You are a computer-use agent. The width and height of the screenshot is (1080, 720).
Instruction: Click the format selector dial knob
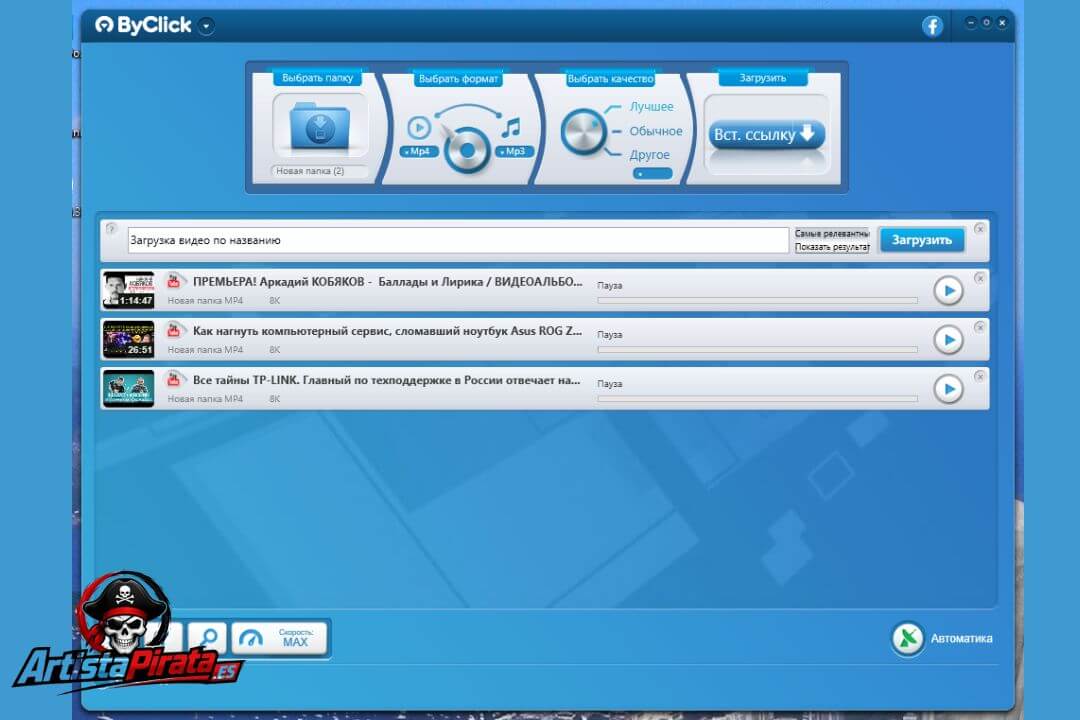click(x=467, y=149)
